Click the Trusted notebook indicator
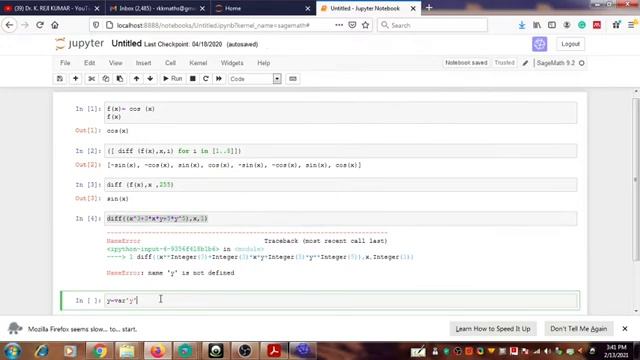640x360 pixels. [504, 63]
